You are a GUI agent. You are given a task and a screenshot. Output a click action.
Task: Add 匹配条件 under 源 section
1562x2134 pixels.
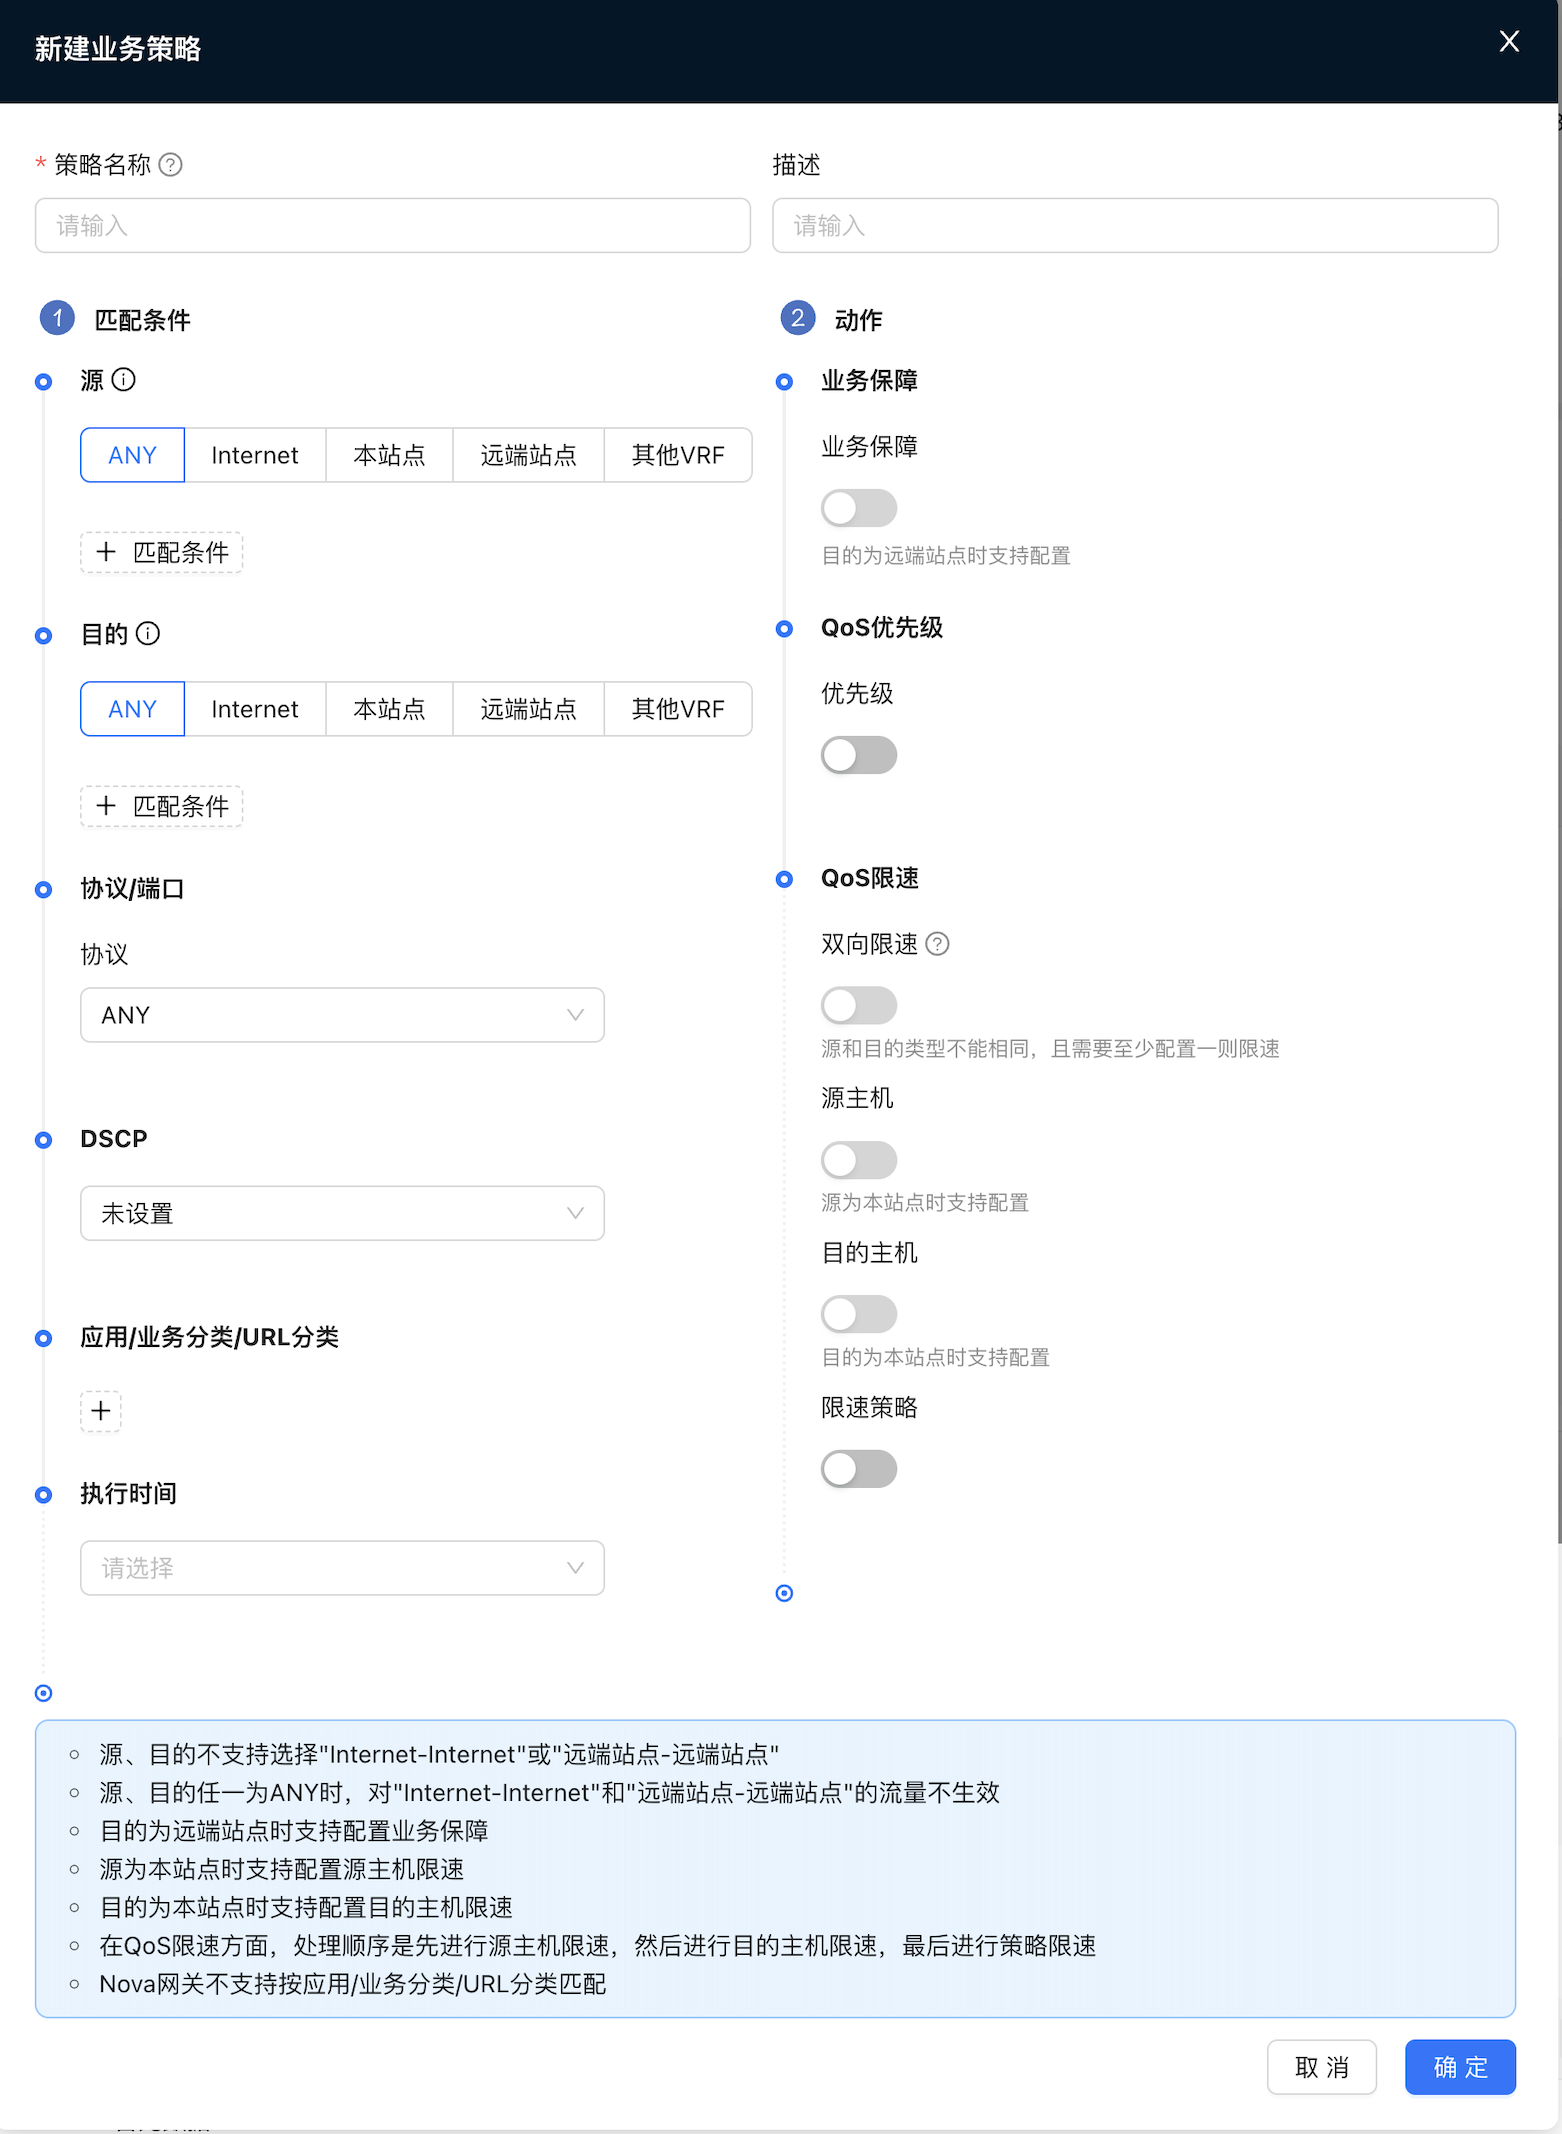(162, 552)
